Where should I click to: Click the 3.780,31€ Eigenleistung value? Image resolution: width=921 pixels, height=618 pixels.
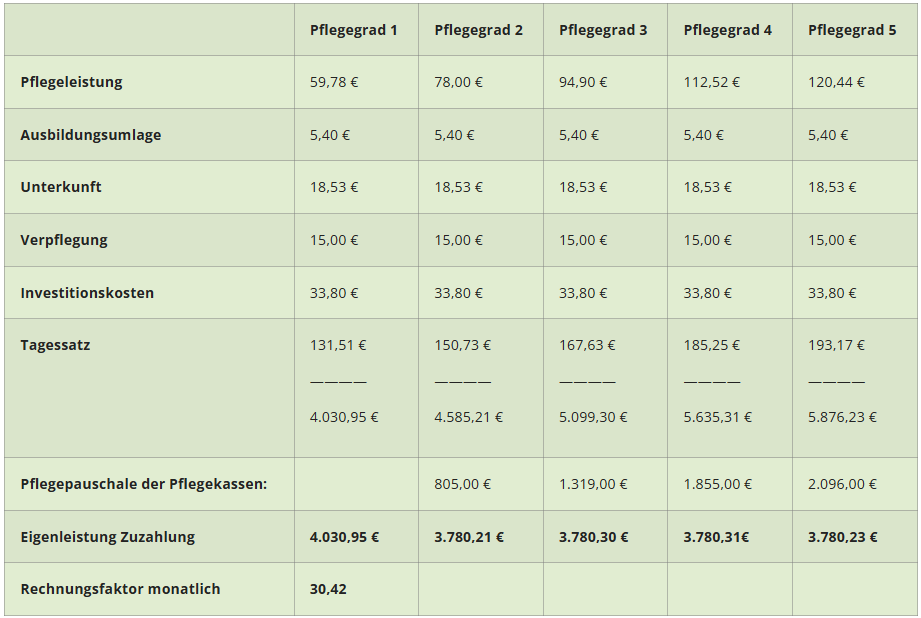coord(717,537)
